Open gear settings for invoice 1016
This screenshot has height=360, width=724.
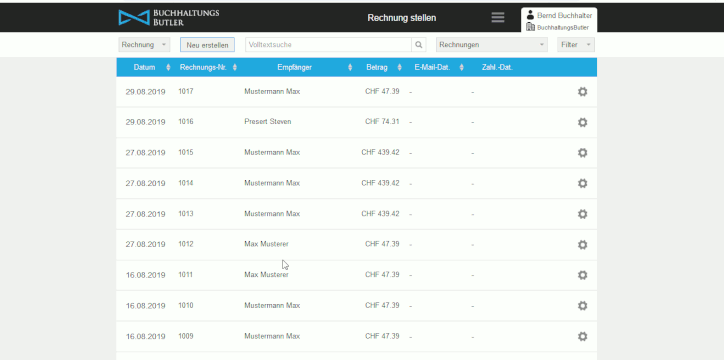pos(582,122)
